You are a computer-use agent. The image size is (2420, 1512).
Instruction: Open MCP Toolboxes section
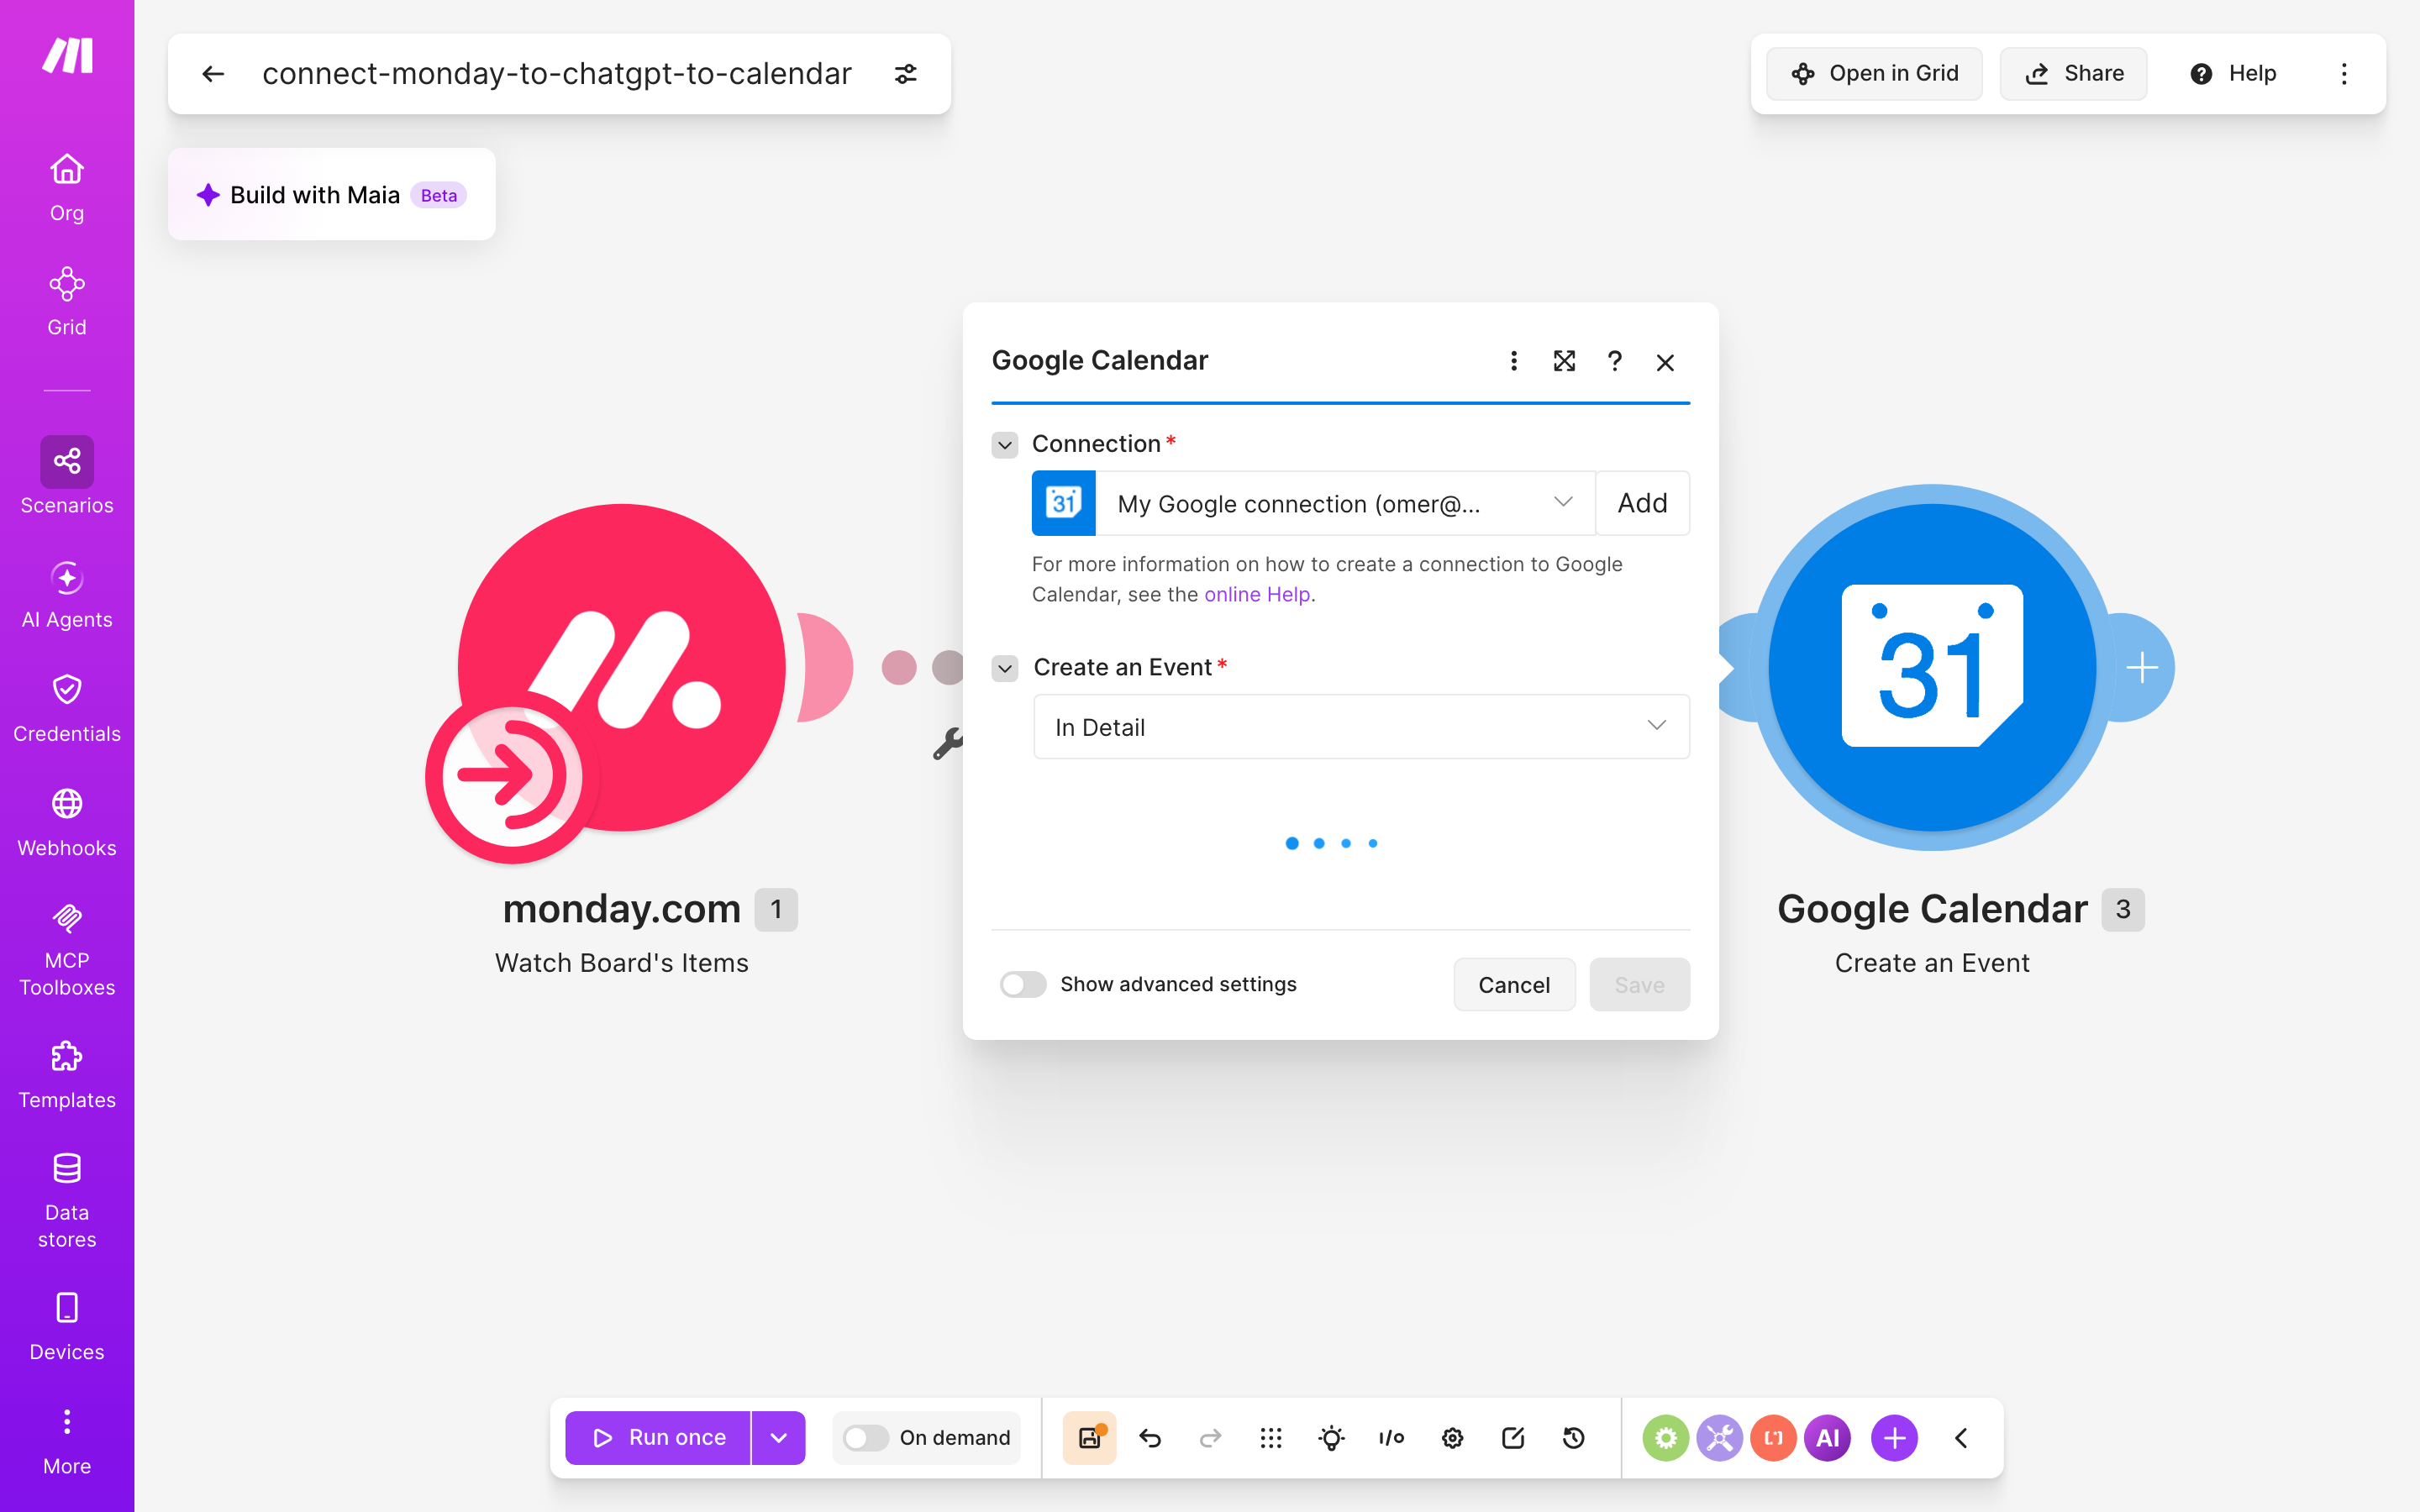(67, 950)
